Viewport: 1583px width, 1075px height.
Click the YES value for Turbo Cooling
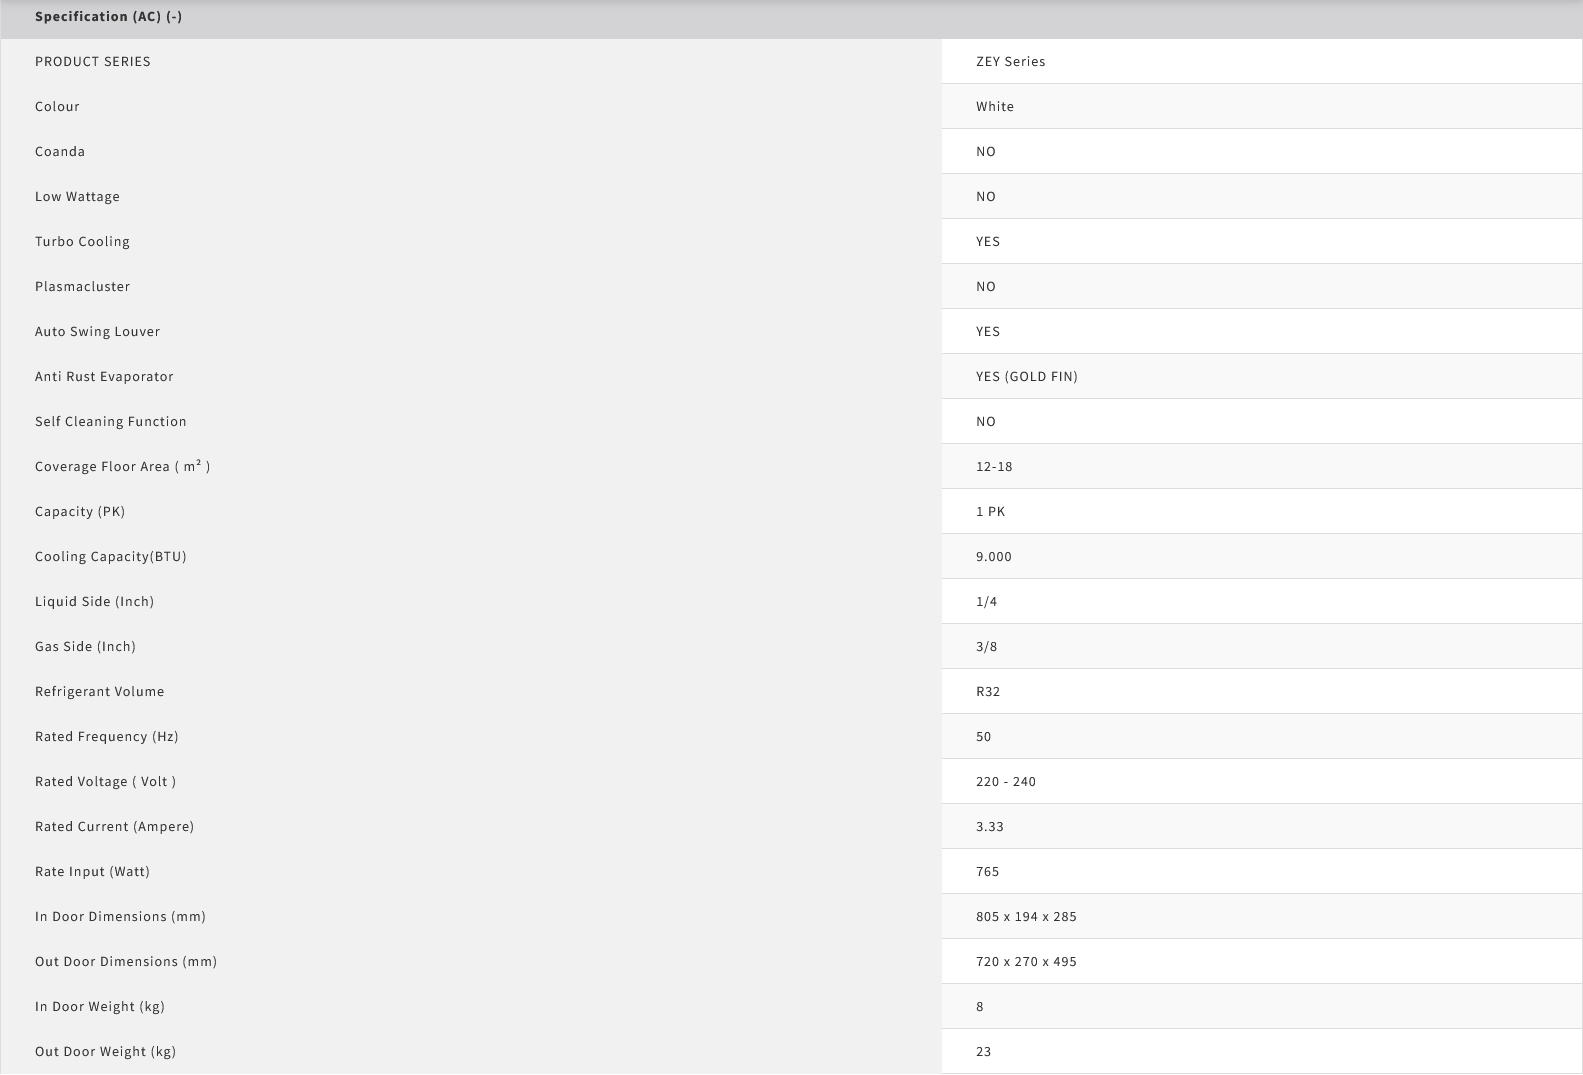coord(988,241)
